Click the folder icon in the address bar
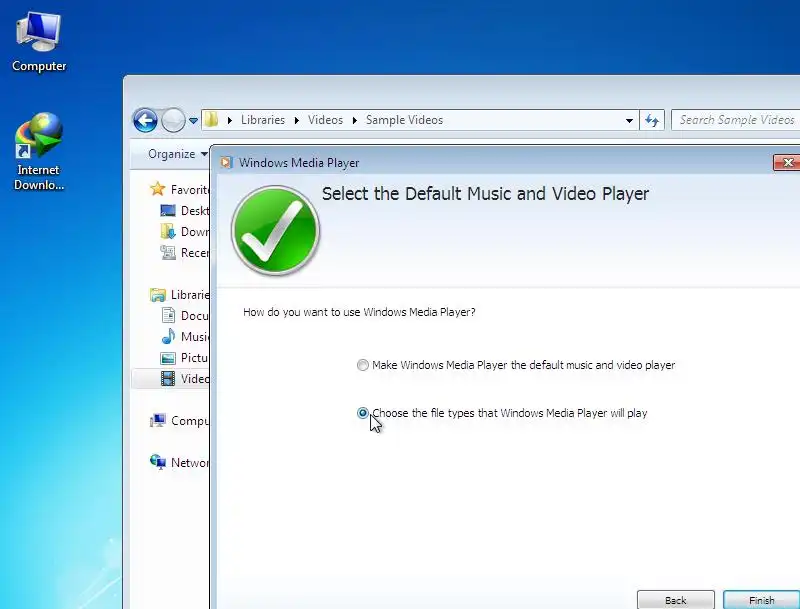The height and width of the screenshot is (609, 800). point(211,120)
